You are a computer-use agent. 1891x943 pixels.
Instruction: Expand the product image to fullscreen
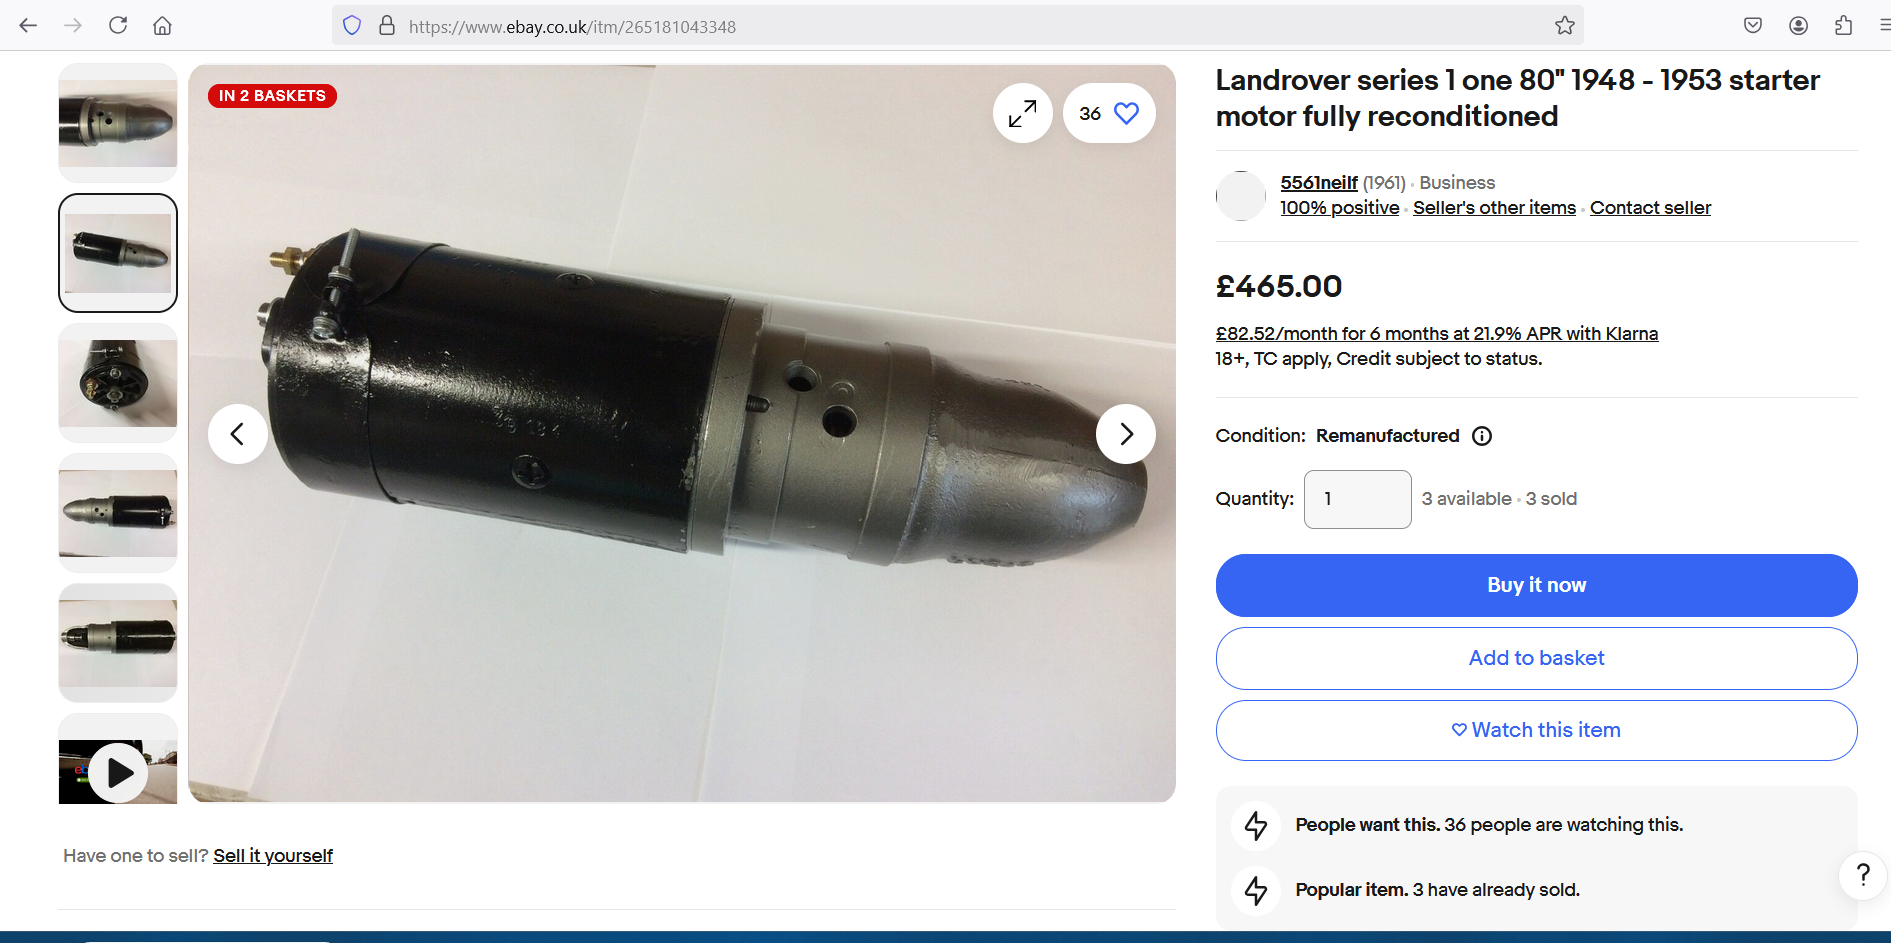click(x=1022, y=113)
